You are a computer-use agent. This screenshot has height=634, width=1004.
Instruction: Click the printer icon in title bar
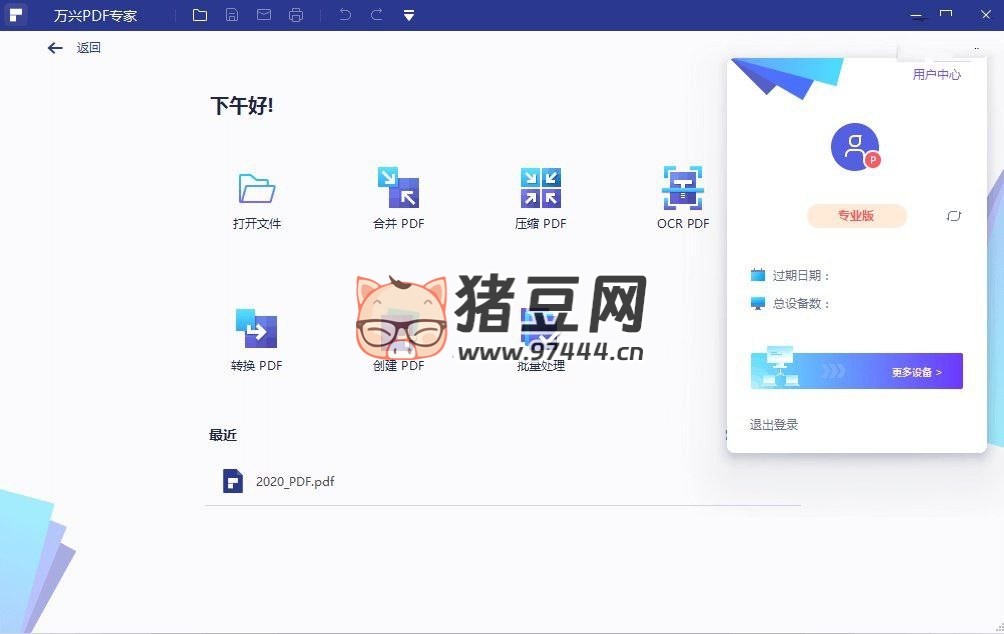click(x=295, y=15)
